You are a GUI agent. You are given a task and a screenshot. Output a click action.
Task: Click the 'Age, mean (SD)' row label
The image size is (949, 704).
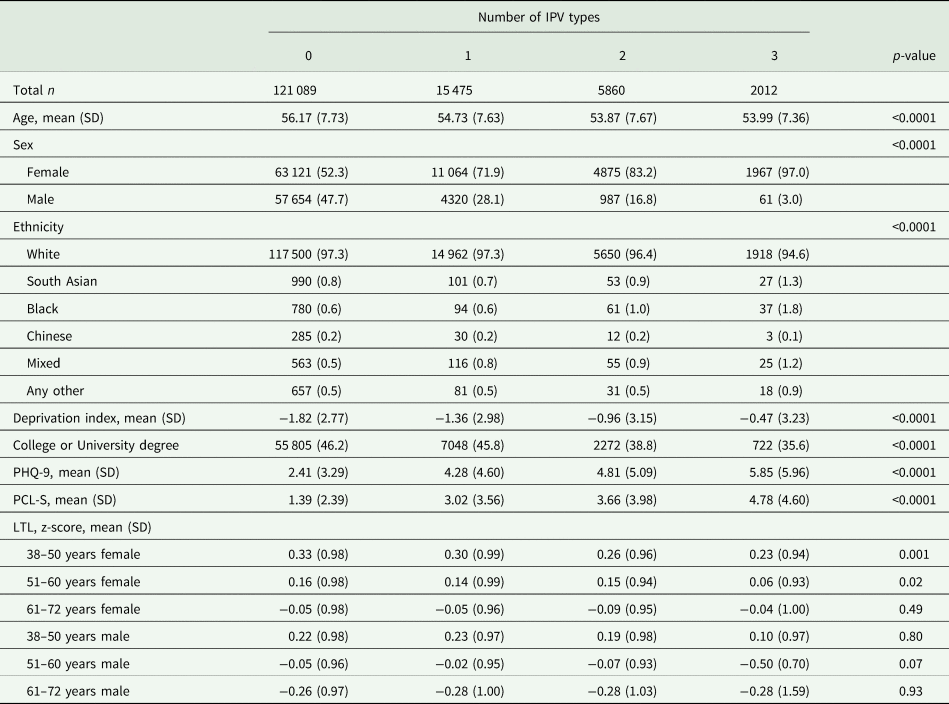pyautogui.click(x=58, y=118)
